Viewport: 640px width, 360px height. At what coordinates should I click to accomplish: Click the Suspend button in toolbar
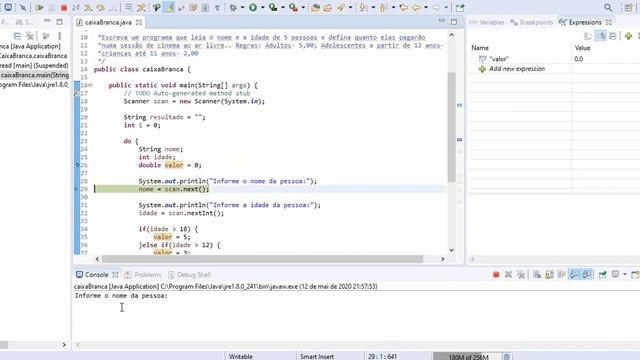[x=52, y=7]
